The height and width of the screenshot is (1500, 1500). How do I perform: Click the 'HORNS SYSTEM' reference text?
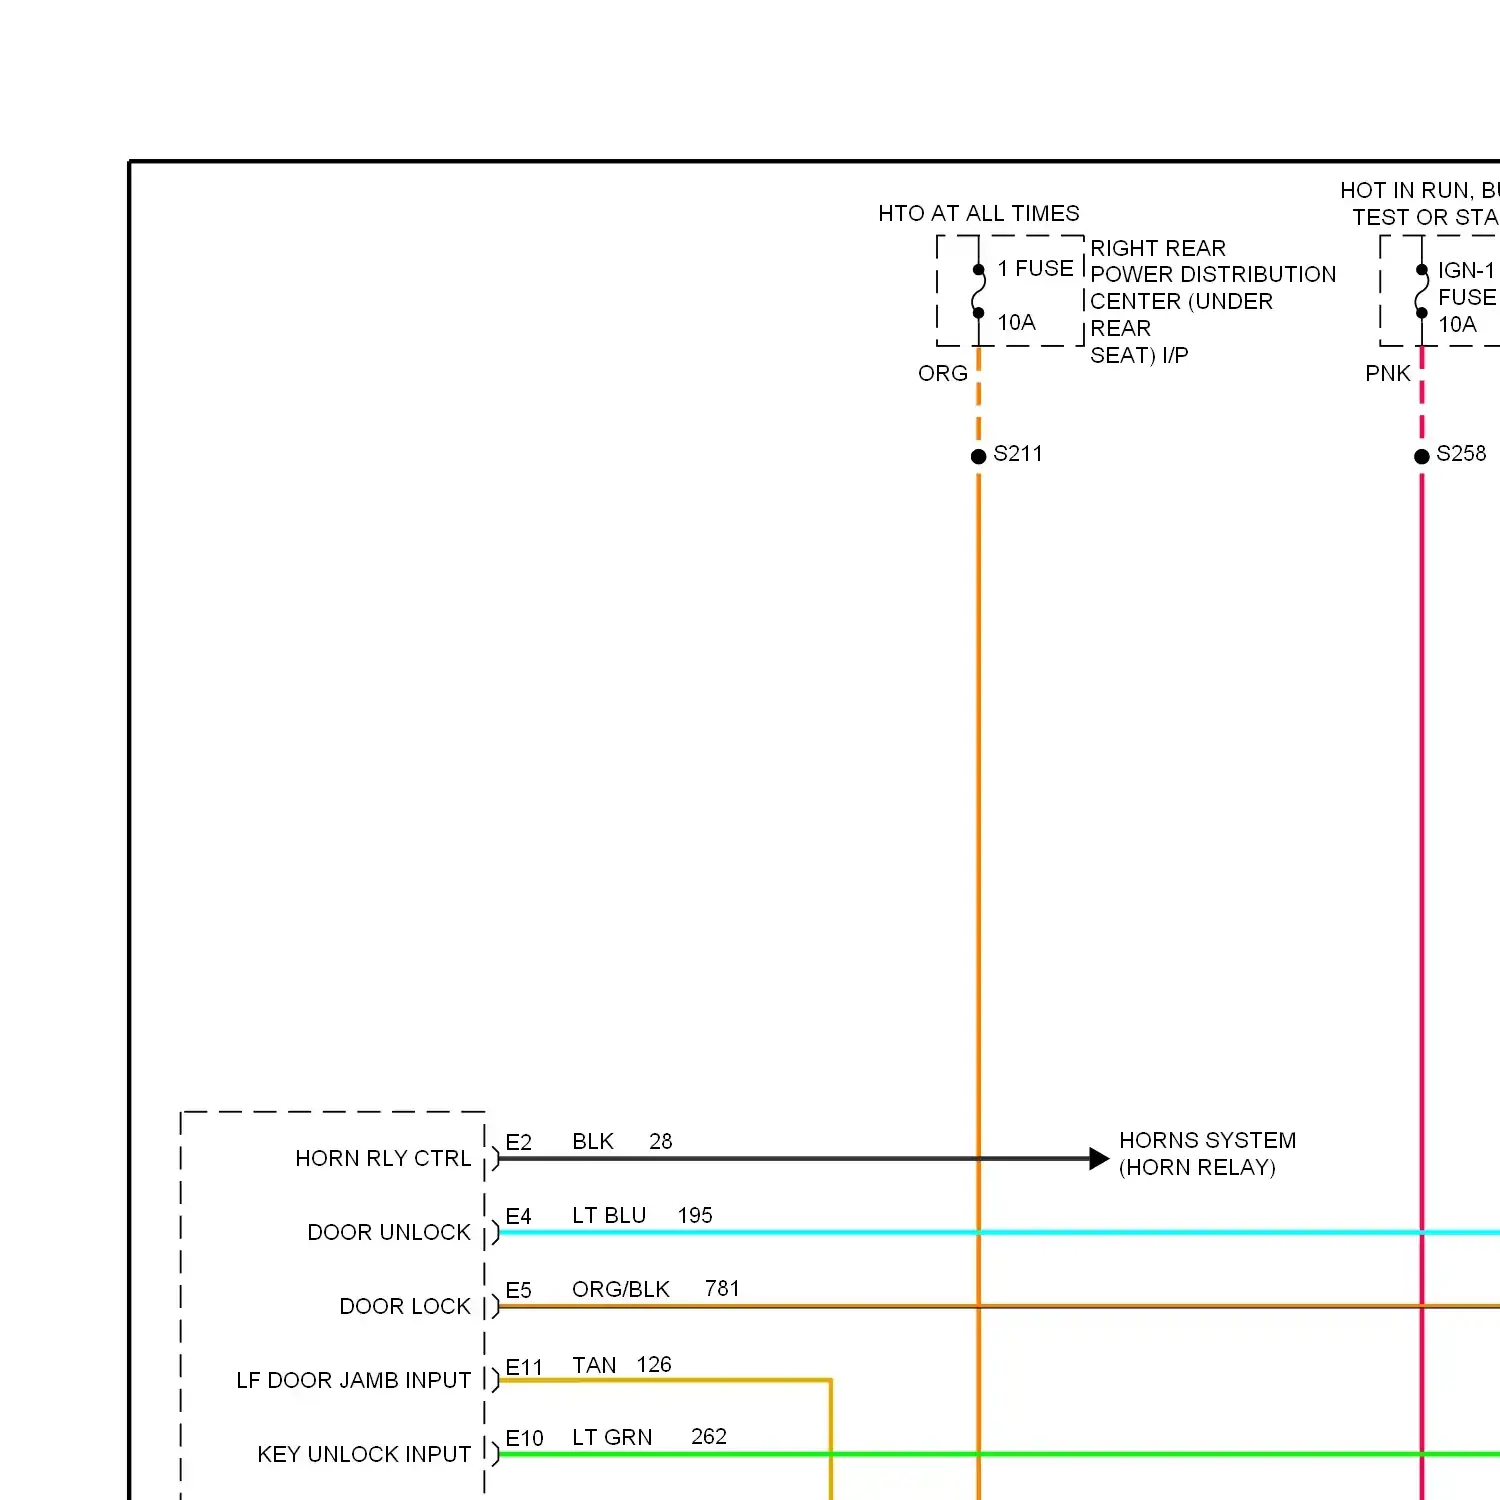[1207, 1140]
